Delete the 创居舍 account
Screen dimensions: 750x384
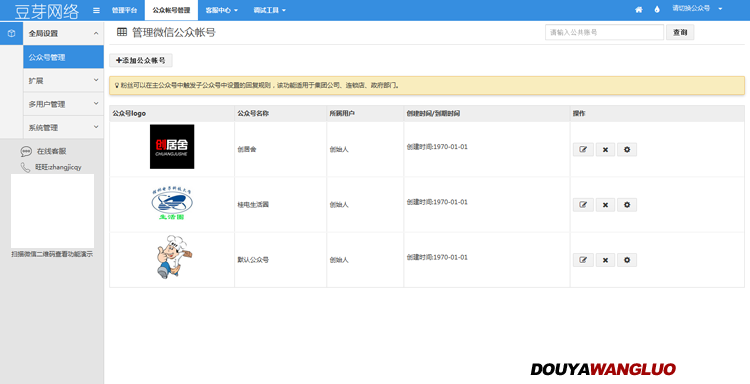tap(605, 150)
